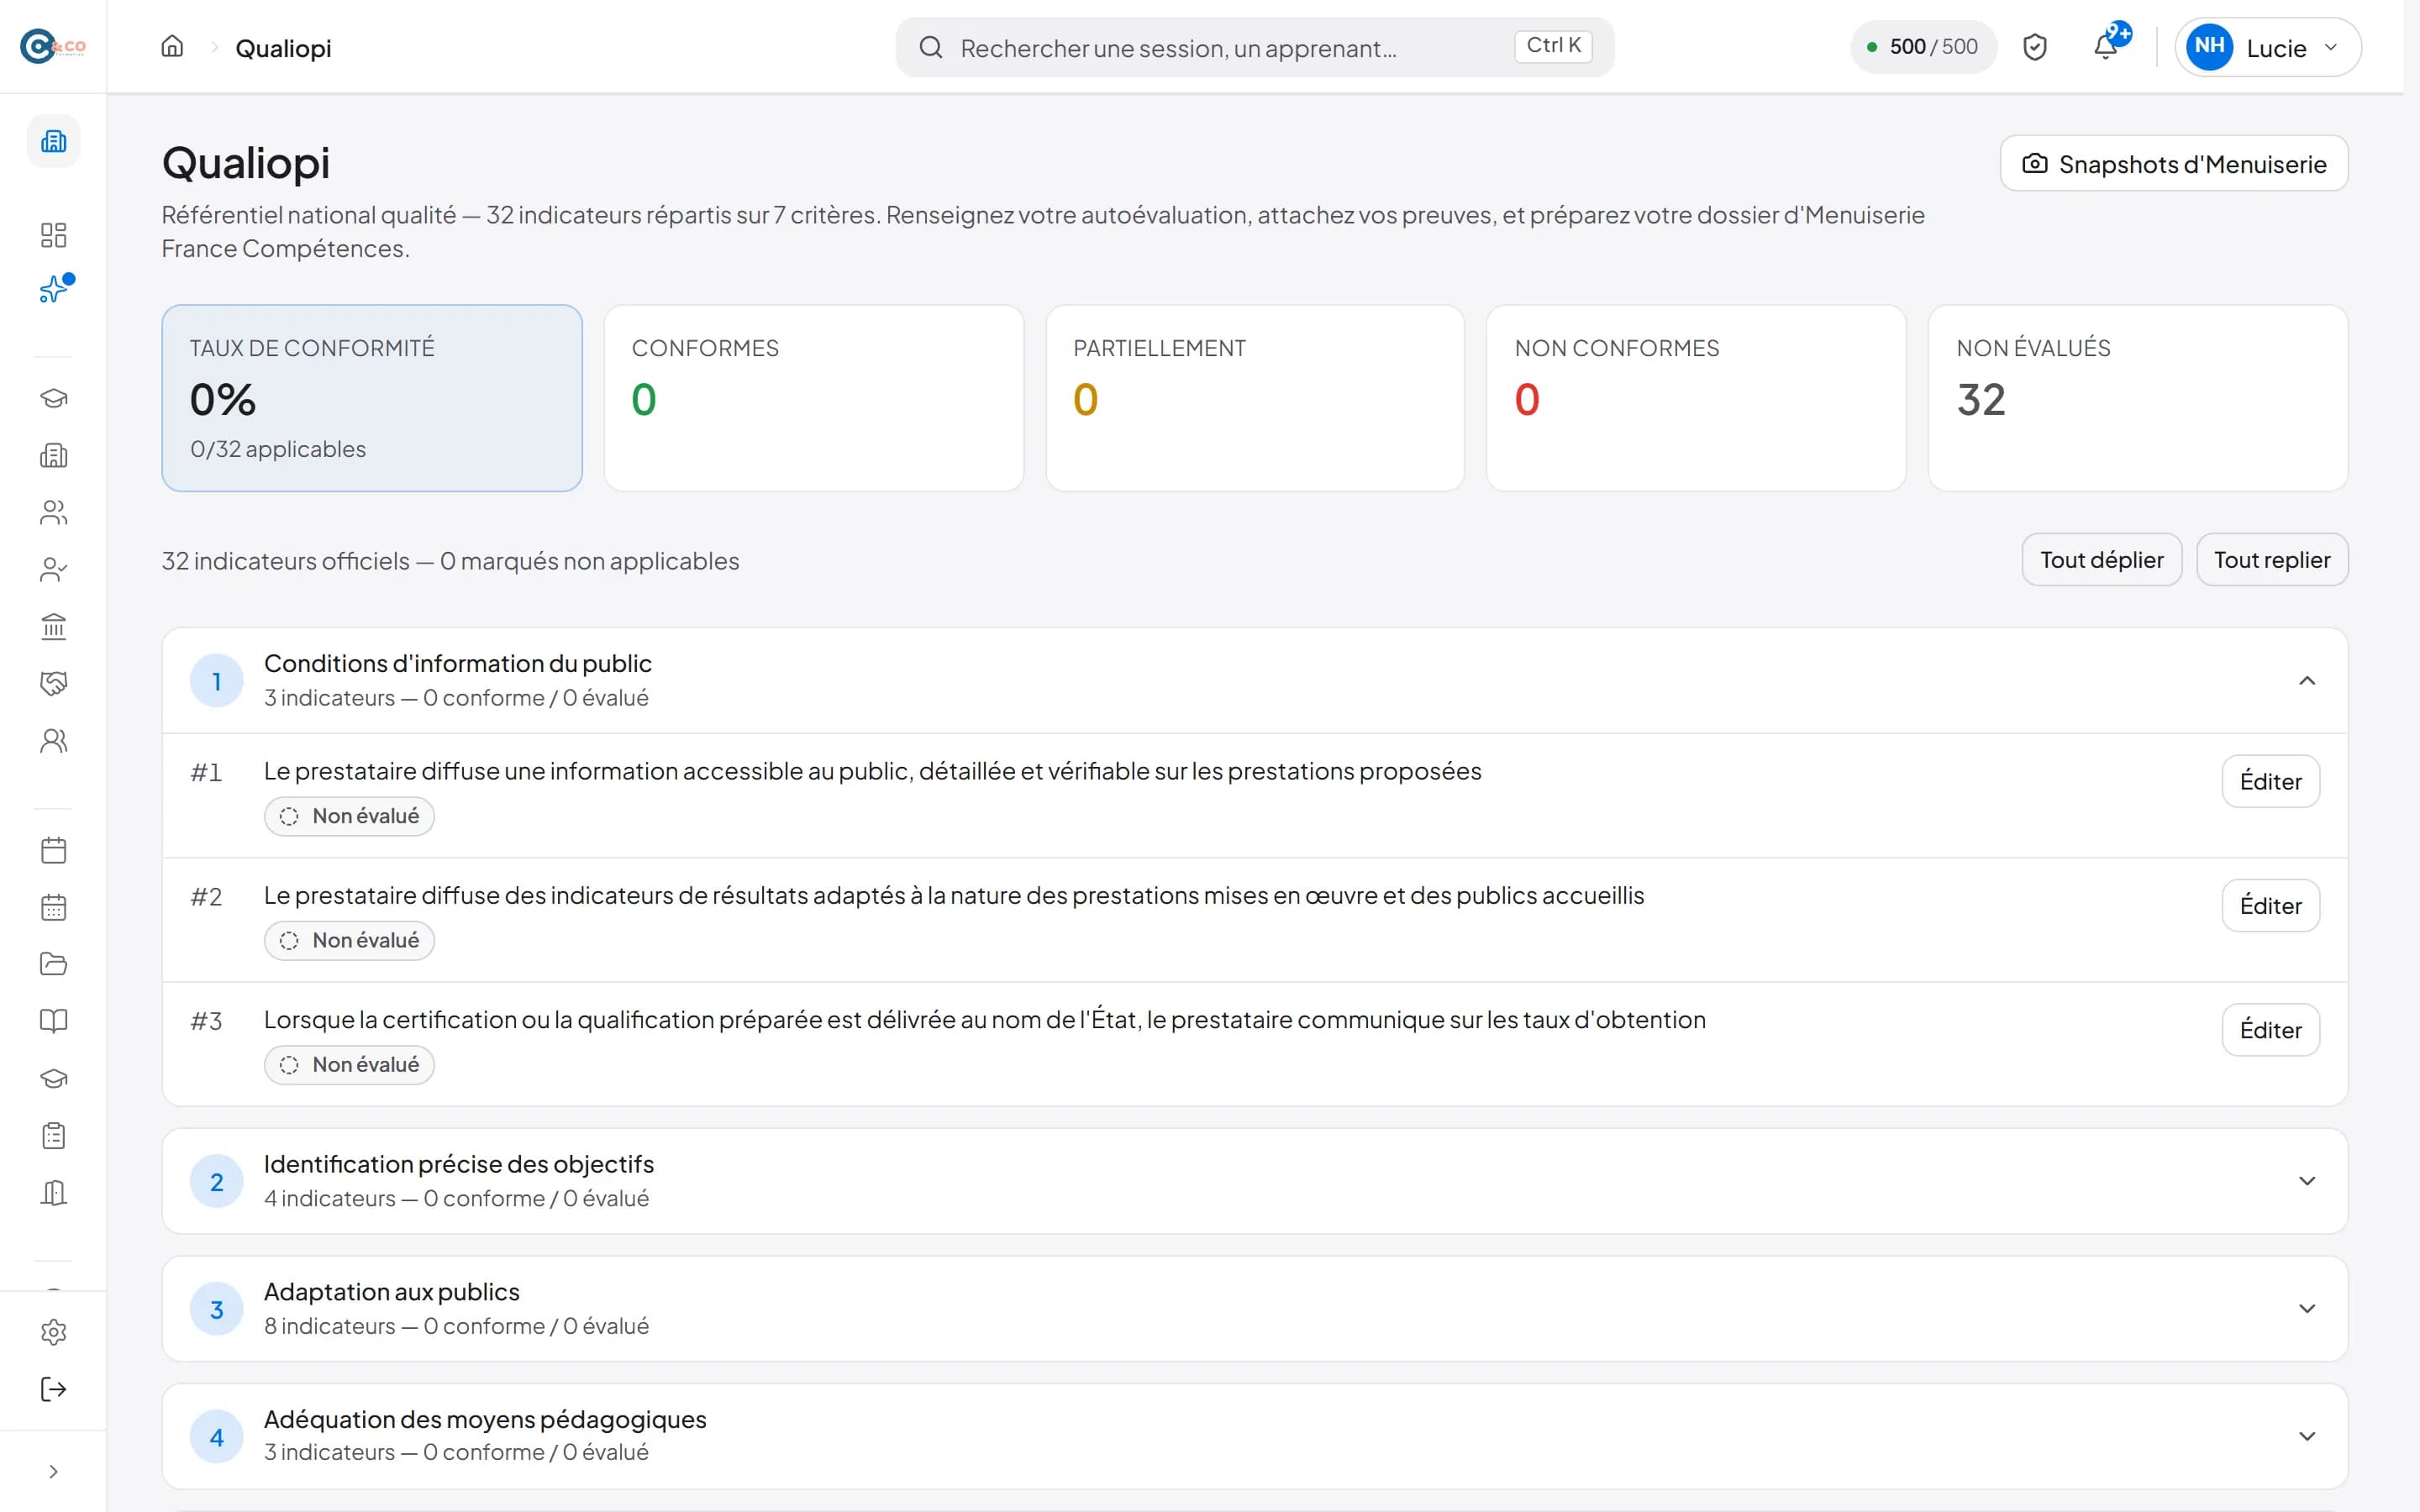The height and width of the screenshot is (1512, 2420).
Task: Click text '32 indicateurs officiels — 0 marqués non applicables'
Action: tap(450, 561)
